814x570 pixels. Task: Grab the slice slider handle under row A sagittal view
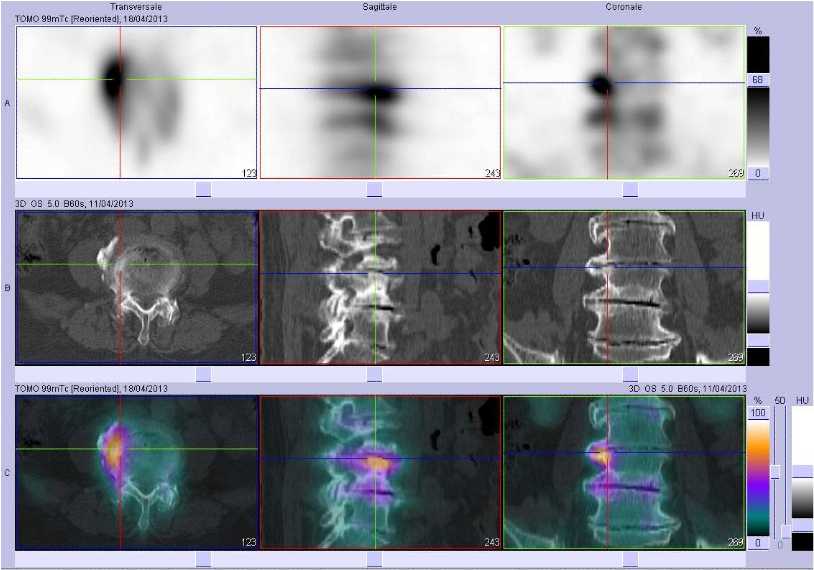point(374,189)
